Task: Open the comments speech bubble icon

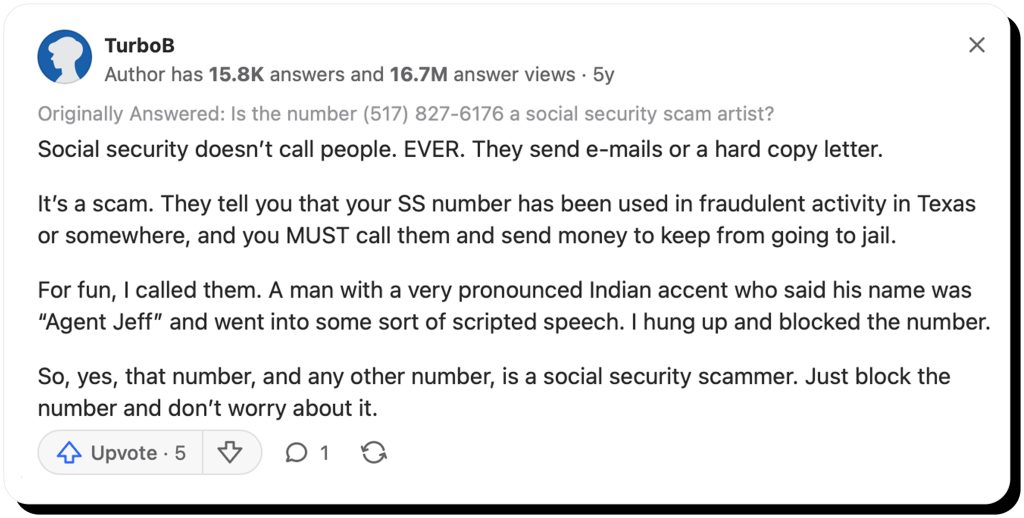Action: click(296, 453)
